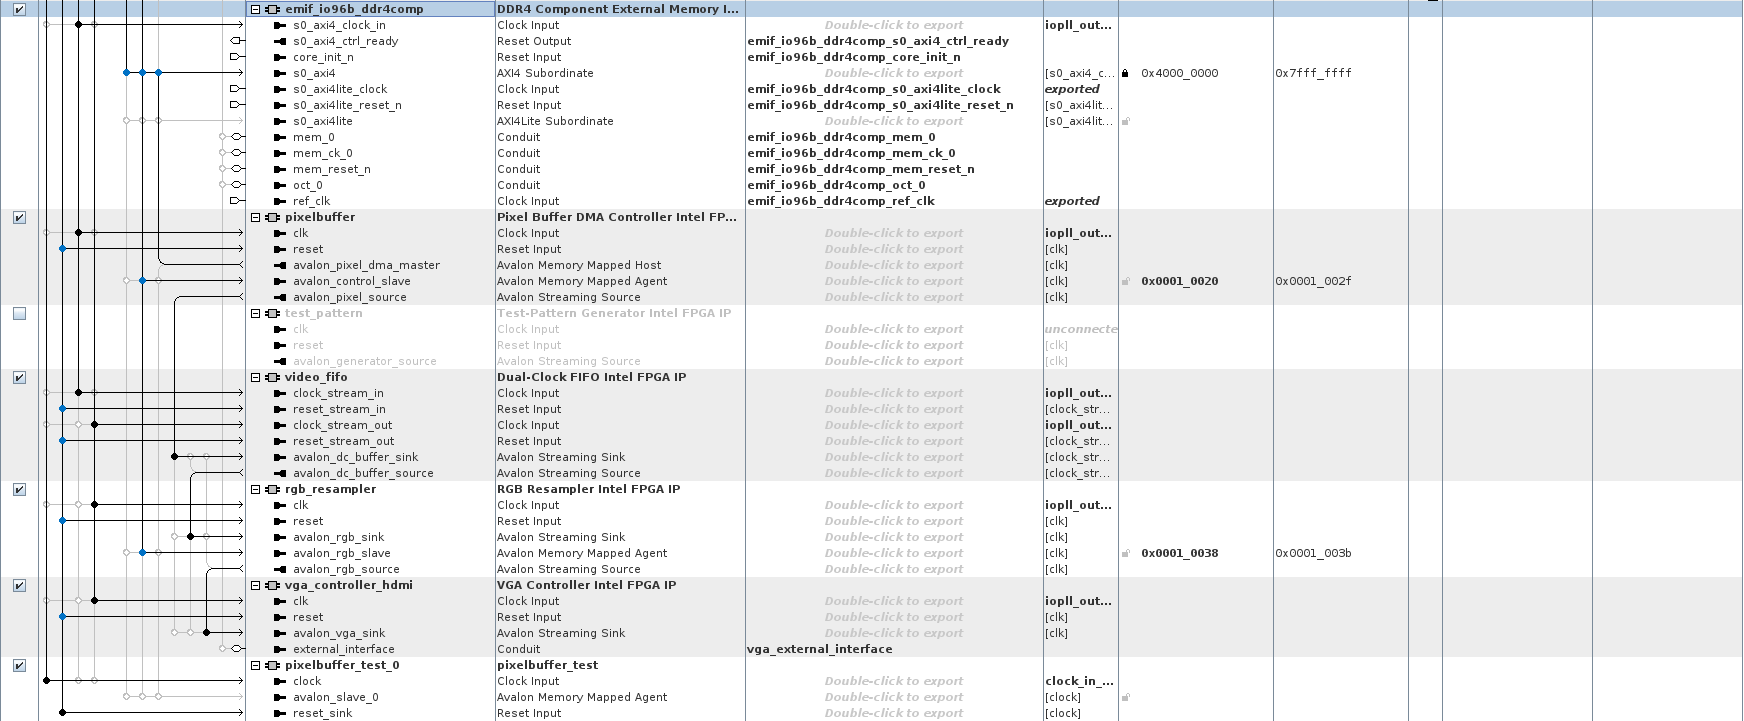Click the emif_io96b_ddr4comp component chip icon
This screenshot has height=721, width=1744.
pos(272,9)
